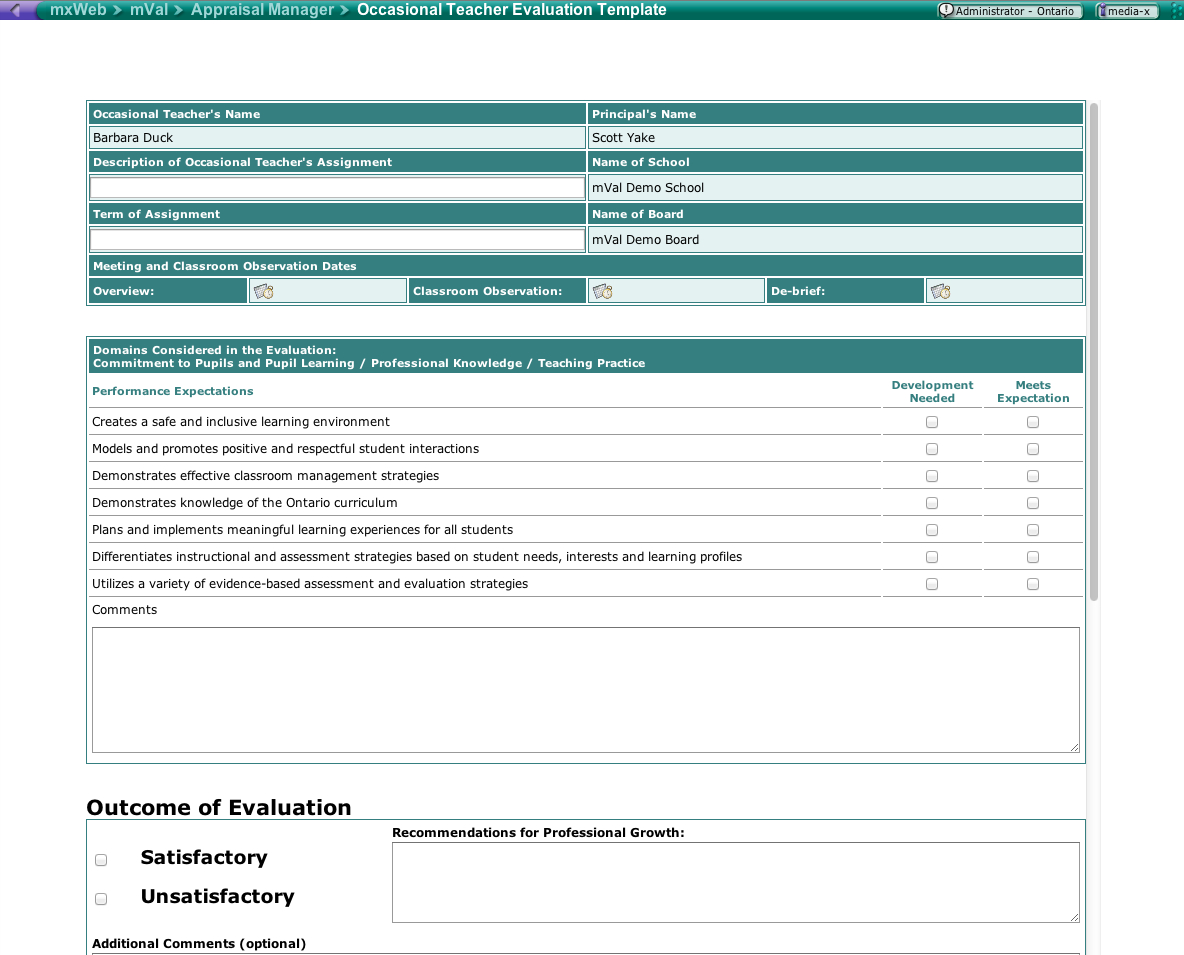Click the Overview date field
Screen dimensions: 1184x955
point(328,291)
